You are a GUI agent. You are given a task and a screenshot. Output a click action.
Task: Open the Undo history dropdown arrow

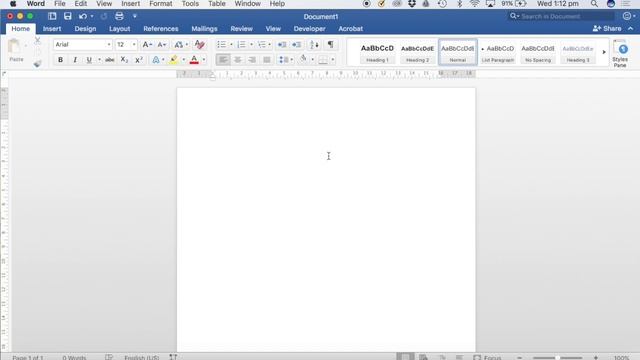[92, 16]
